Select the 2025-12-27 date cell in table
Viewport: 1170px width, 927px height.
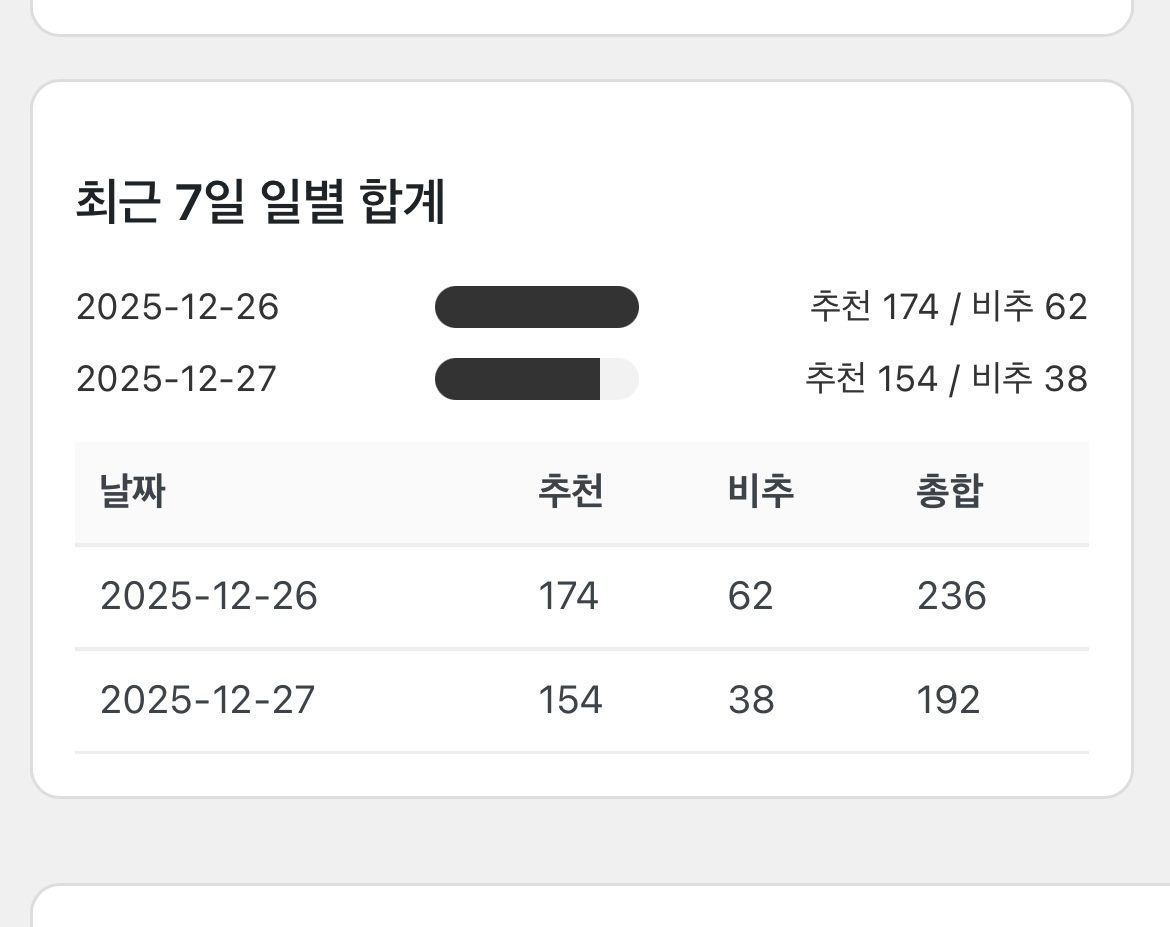click(208, 700)
